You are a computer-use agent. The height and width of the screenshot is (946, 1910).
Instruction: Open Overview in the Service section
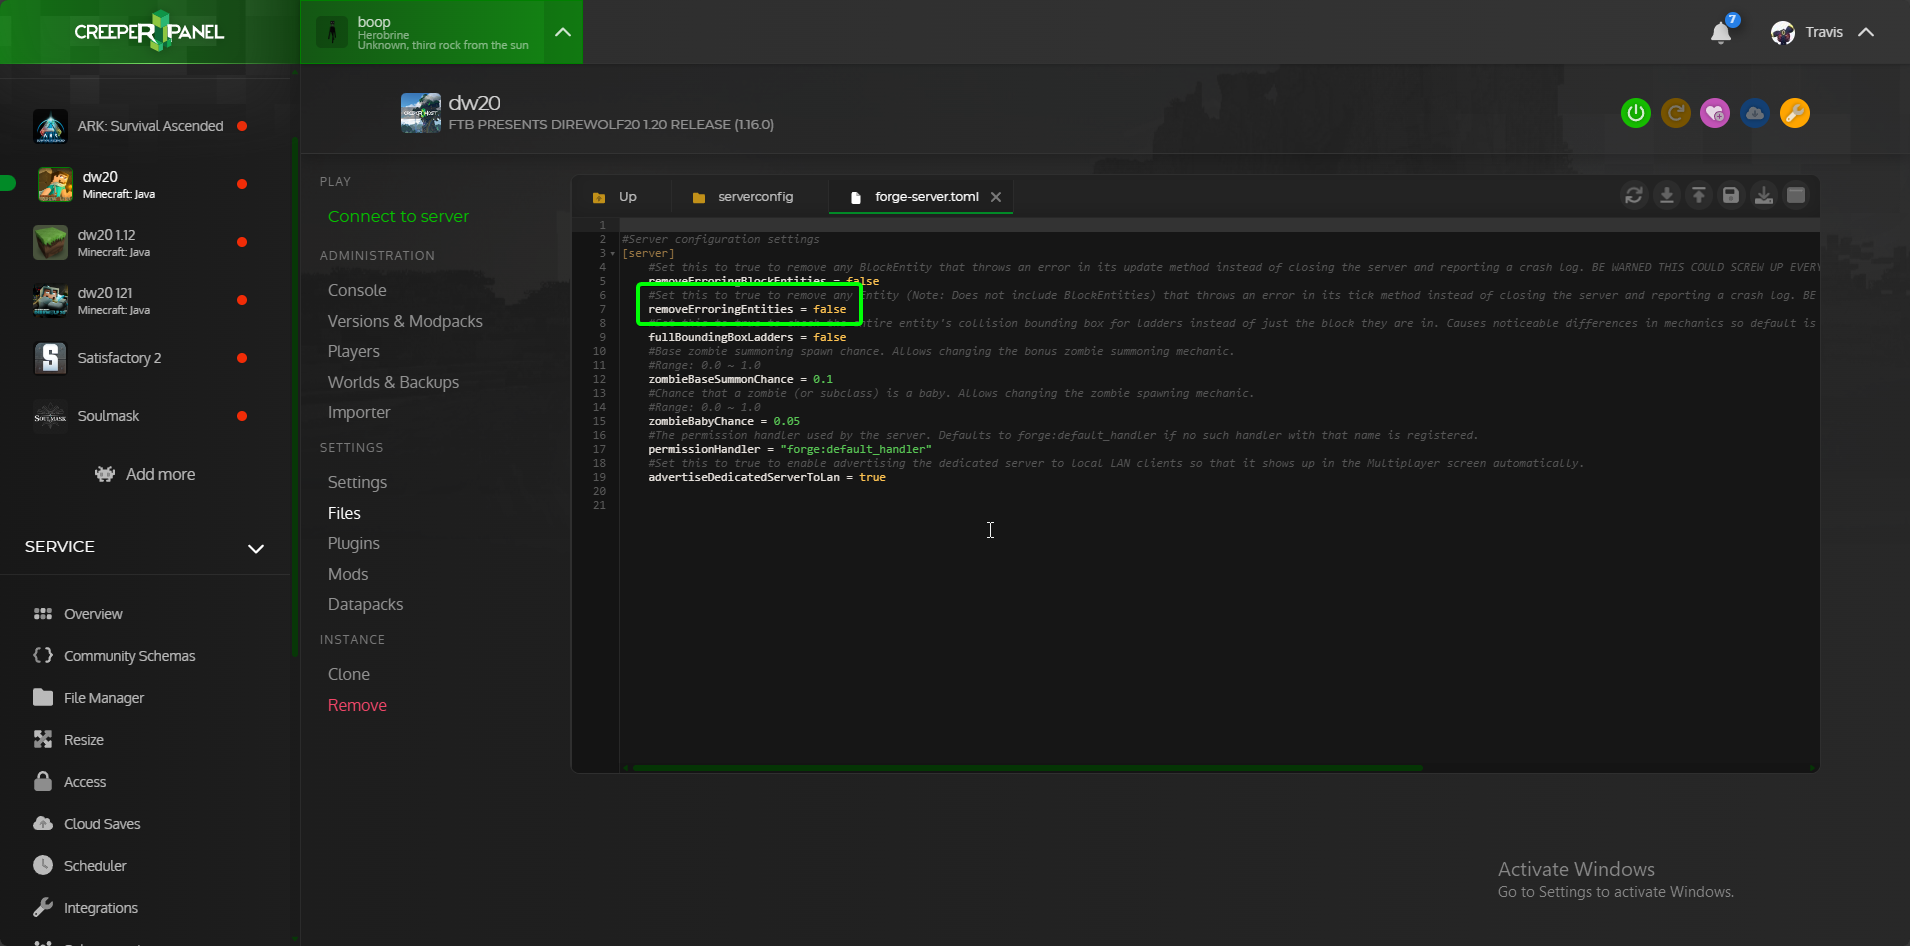[x=93, y=614]
